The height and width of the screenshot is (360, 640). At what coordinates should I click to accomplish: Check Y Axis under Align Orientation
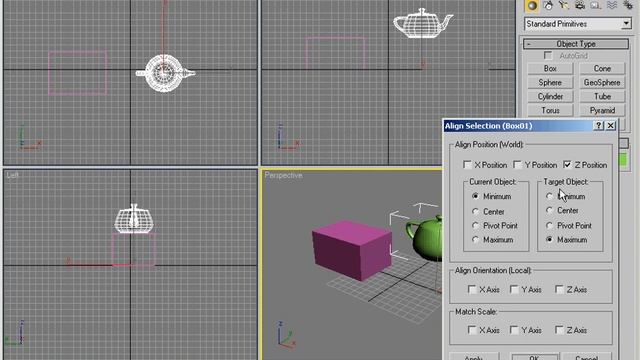tap(514, 289)
